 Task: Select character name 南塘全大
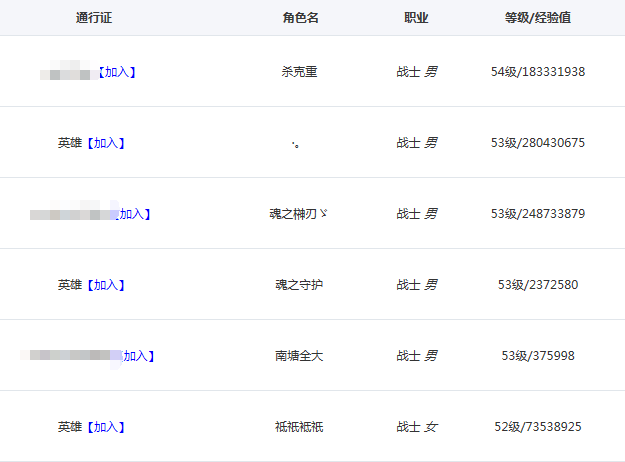(x=299, y=356)
